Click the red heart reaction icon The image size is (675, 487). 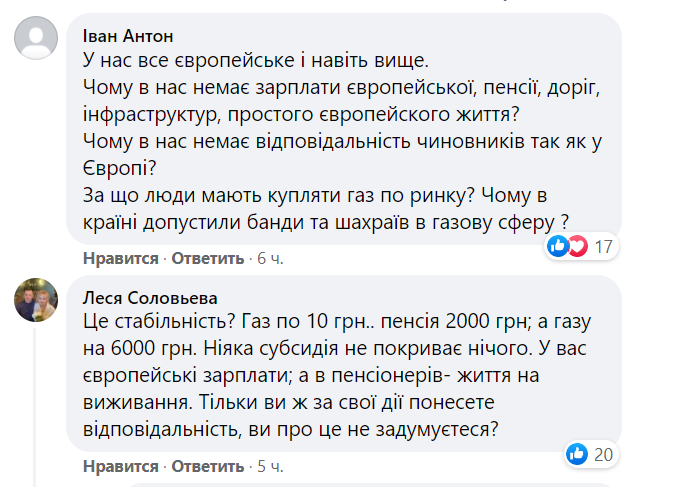point(576,246)
